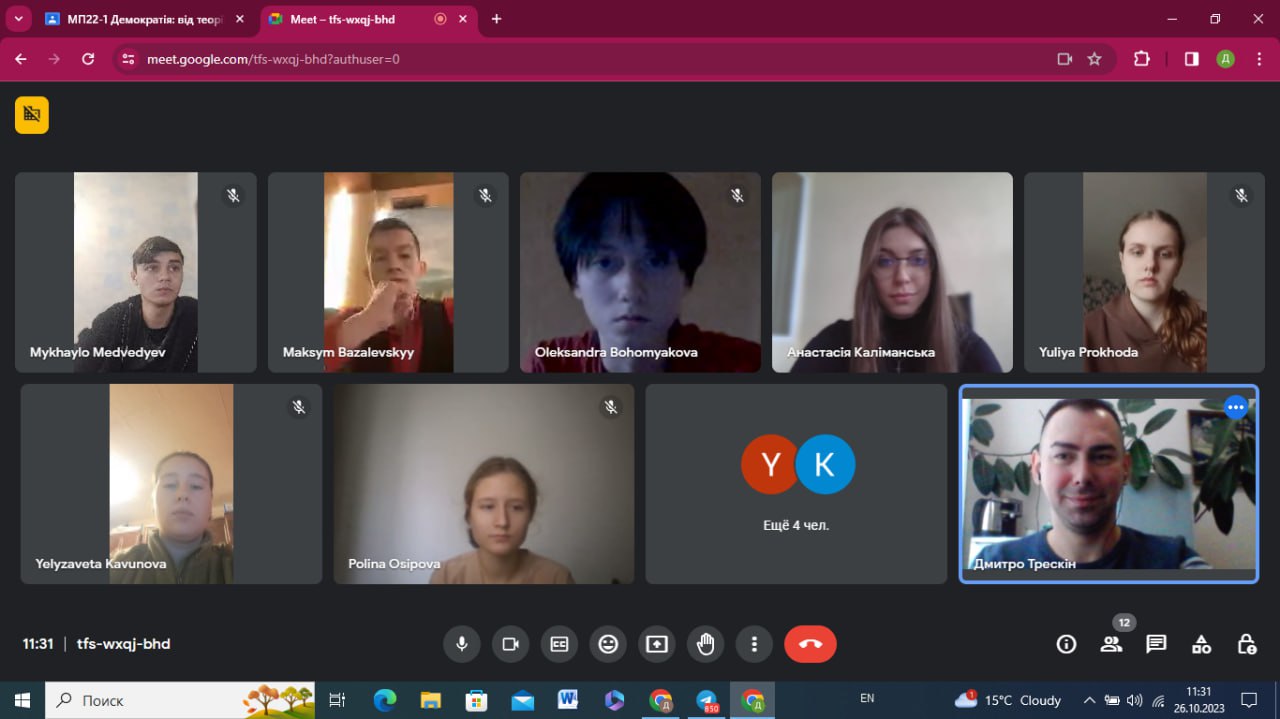Switch the EN input language indicator
This screenshot has width=1280, height=719.
867,699
